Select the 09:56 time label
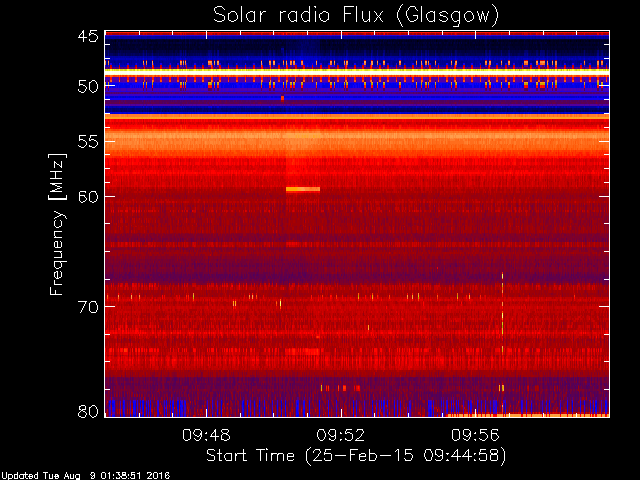 475,435
